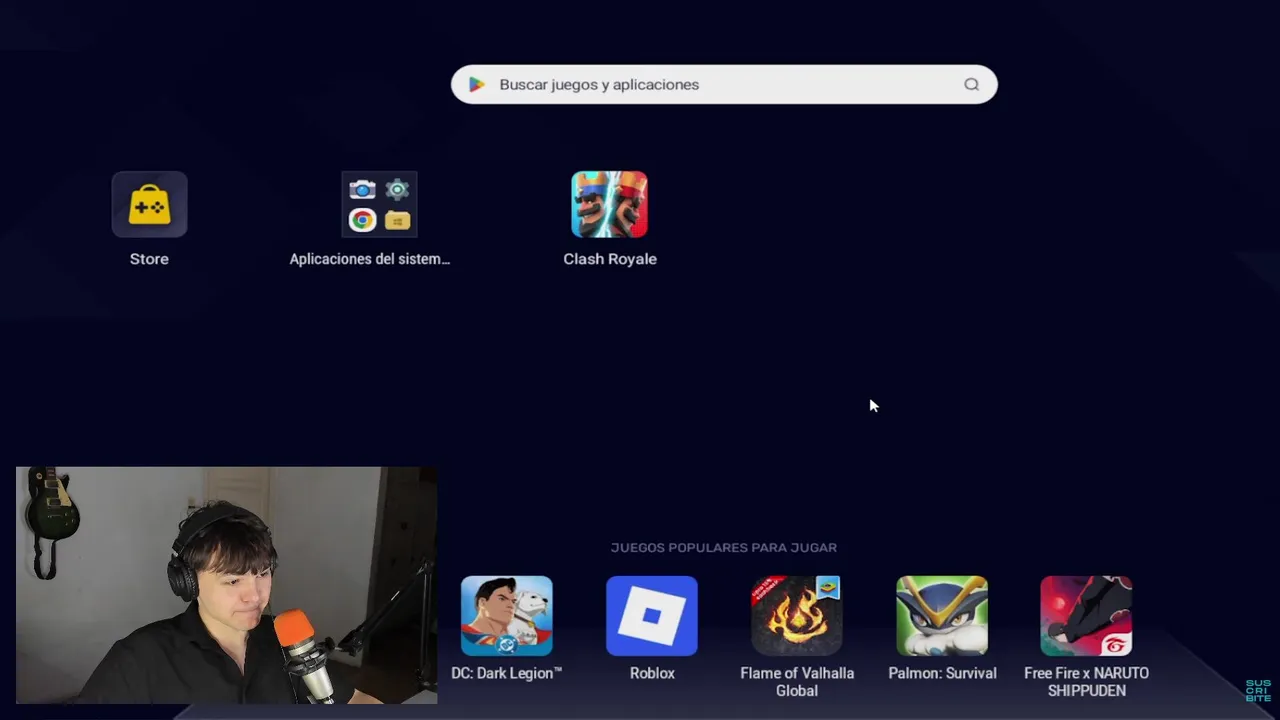This screenshot has width=1280, height=720.
Task: Click the Aplicaciones del sistema label
Action: click(370, 259)
